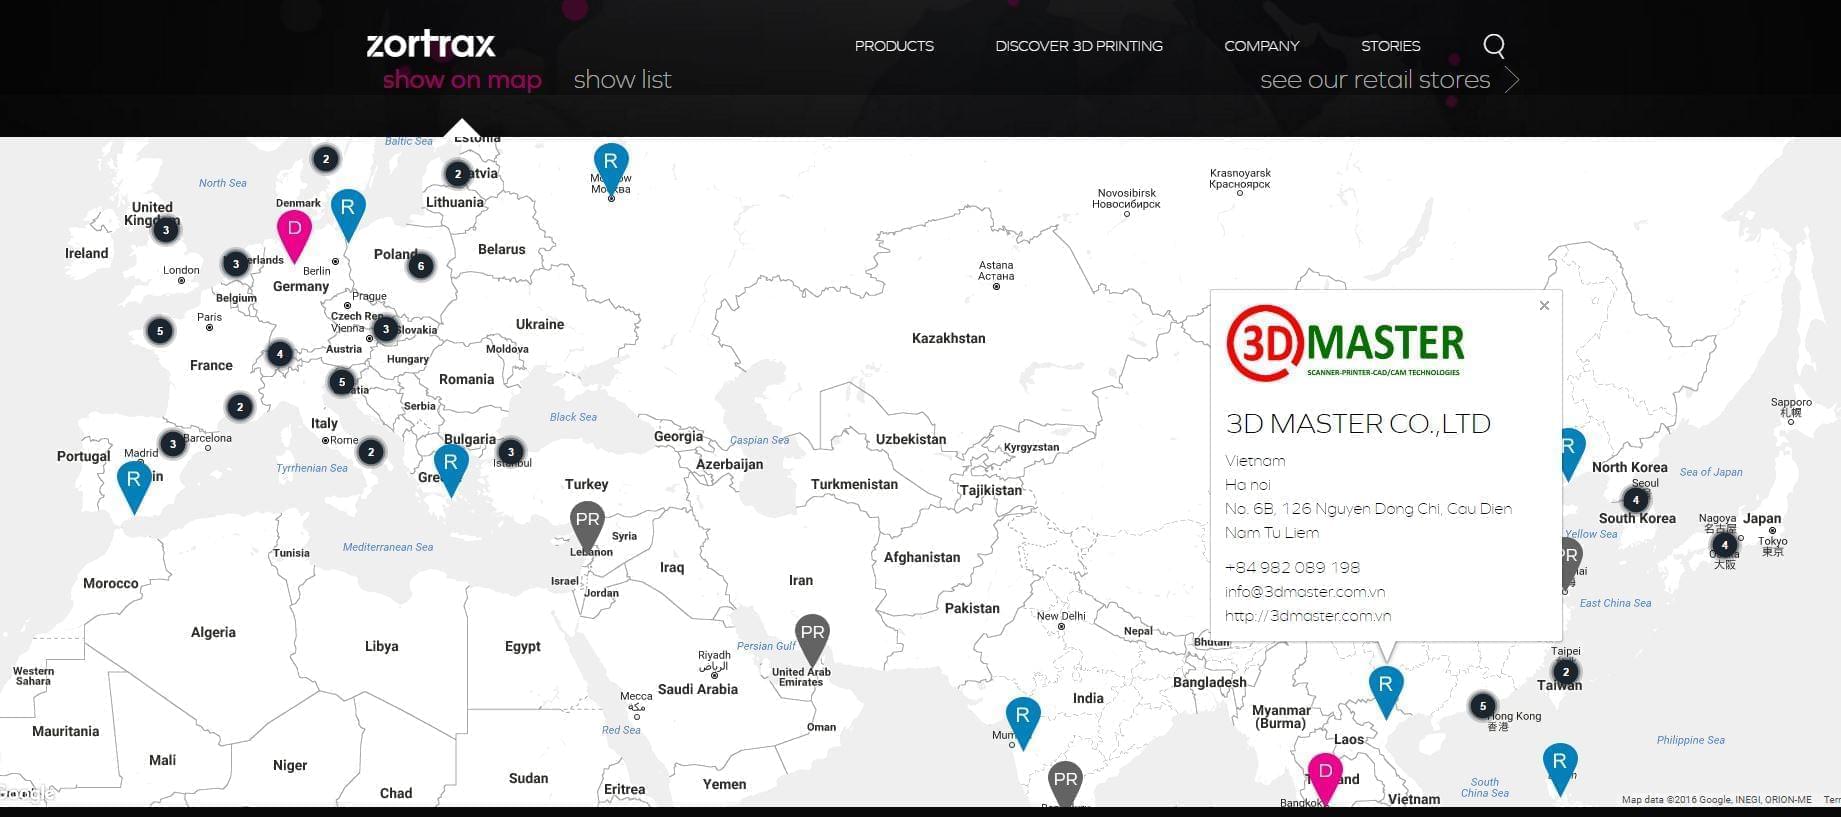Click the 3D Master logo image
1841x817 pixels.
pos(1345,344)
